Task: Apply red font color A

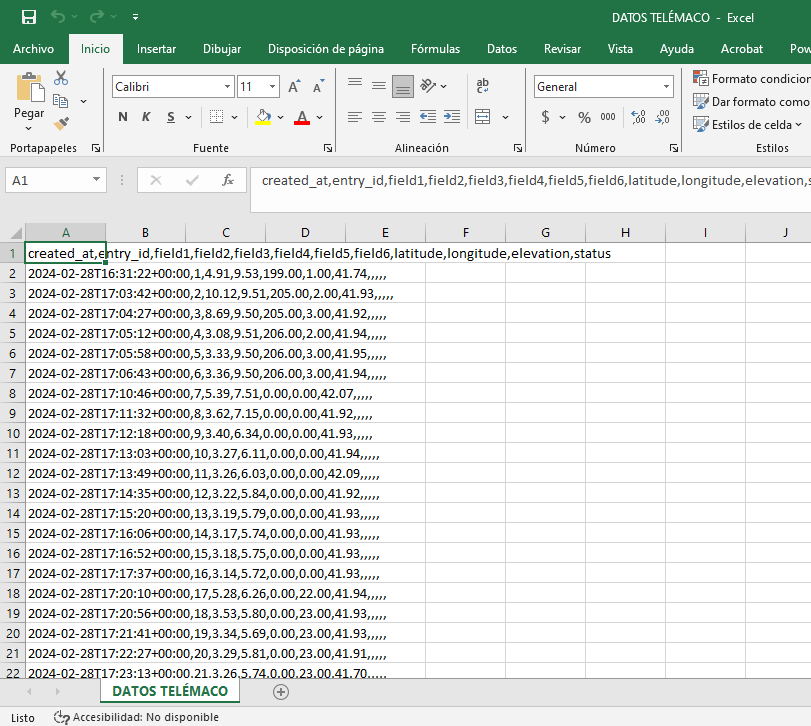Action: pos(302,117)
